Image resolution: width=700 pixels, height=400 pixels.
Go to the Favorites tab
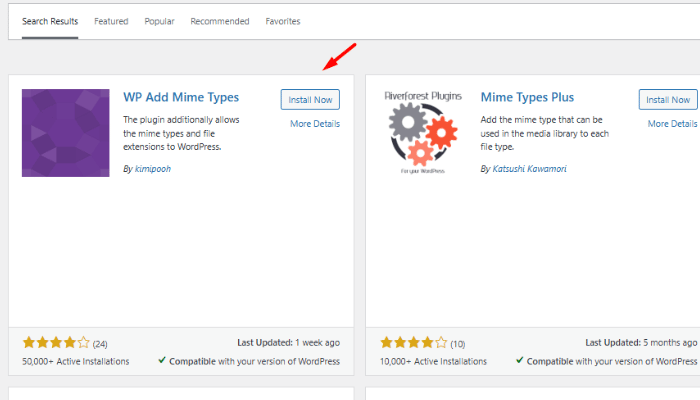[283, 21]
